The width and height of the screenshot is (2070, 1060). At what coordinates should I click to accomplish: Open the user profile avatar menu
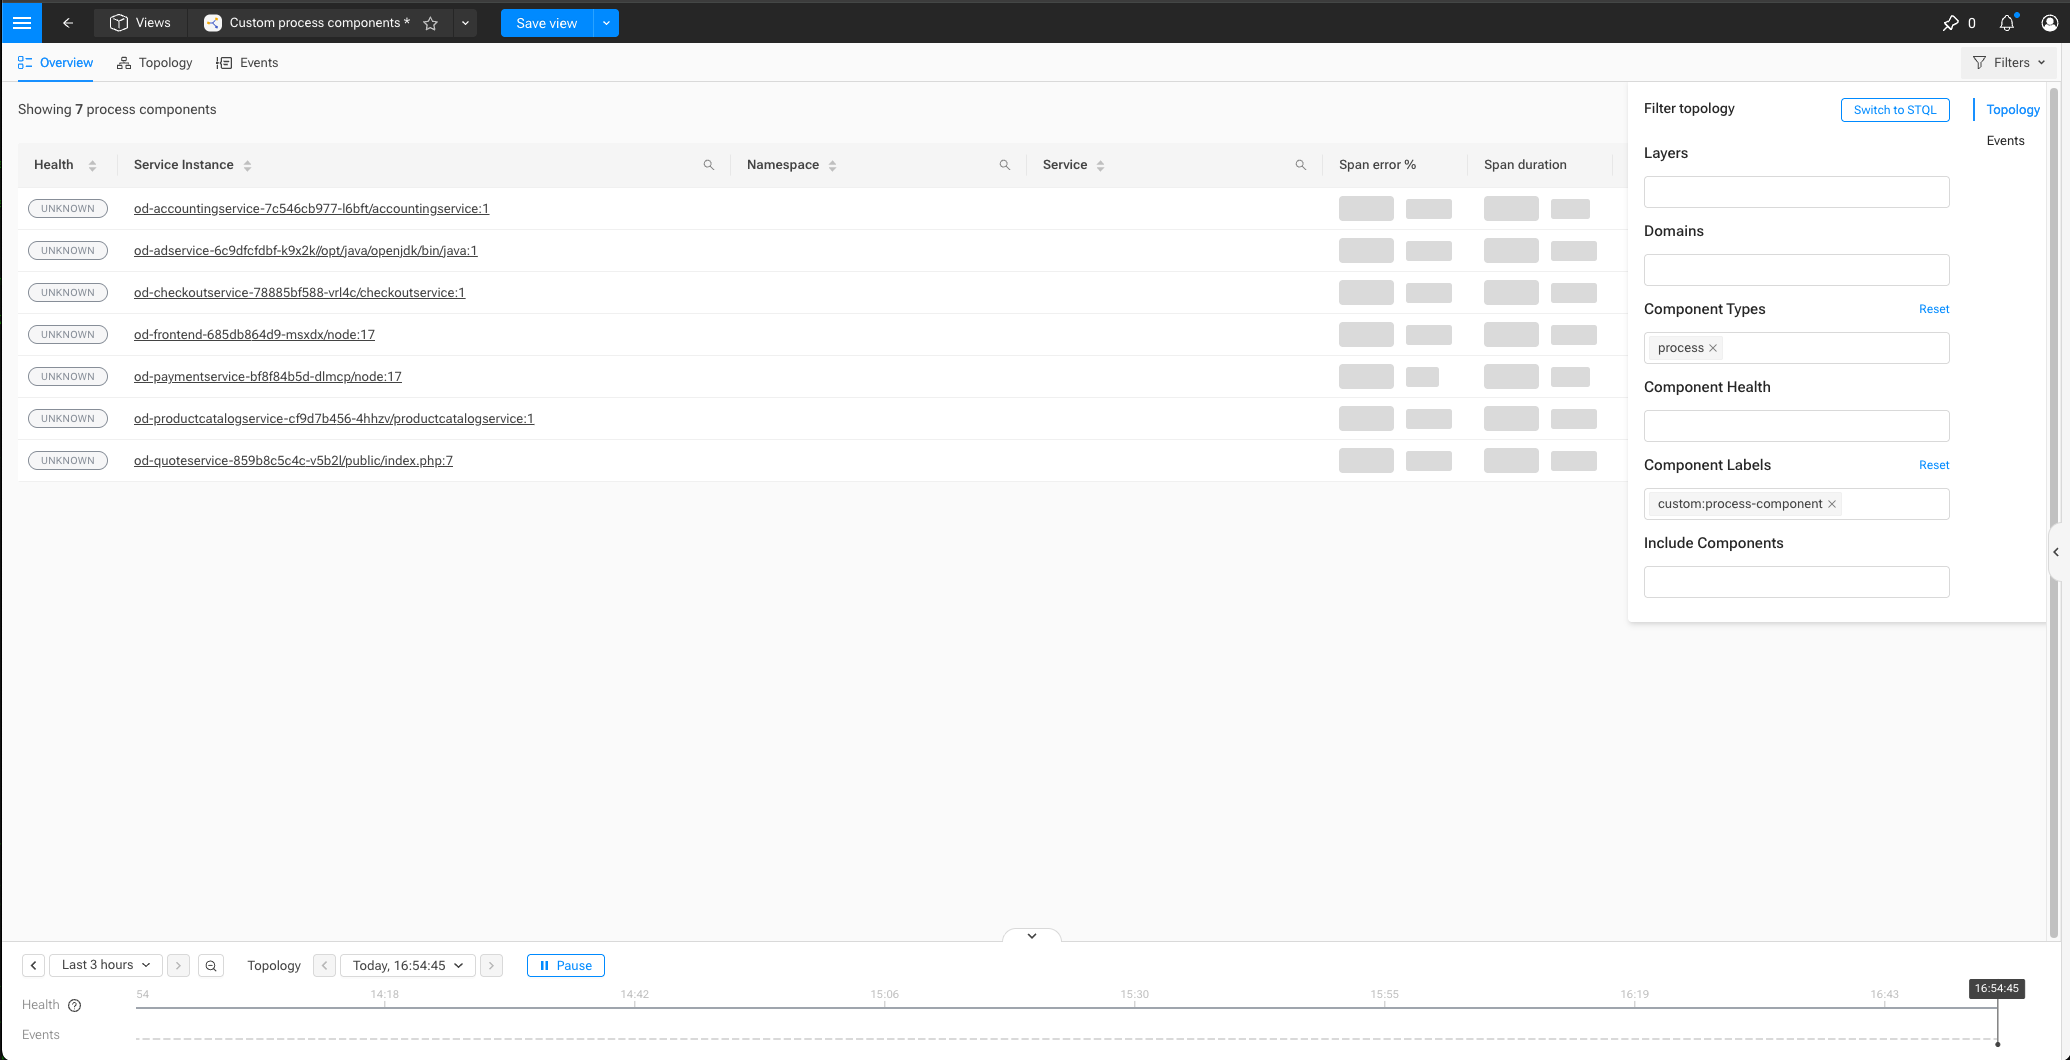(2049, 22)
